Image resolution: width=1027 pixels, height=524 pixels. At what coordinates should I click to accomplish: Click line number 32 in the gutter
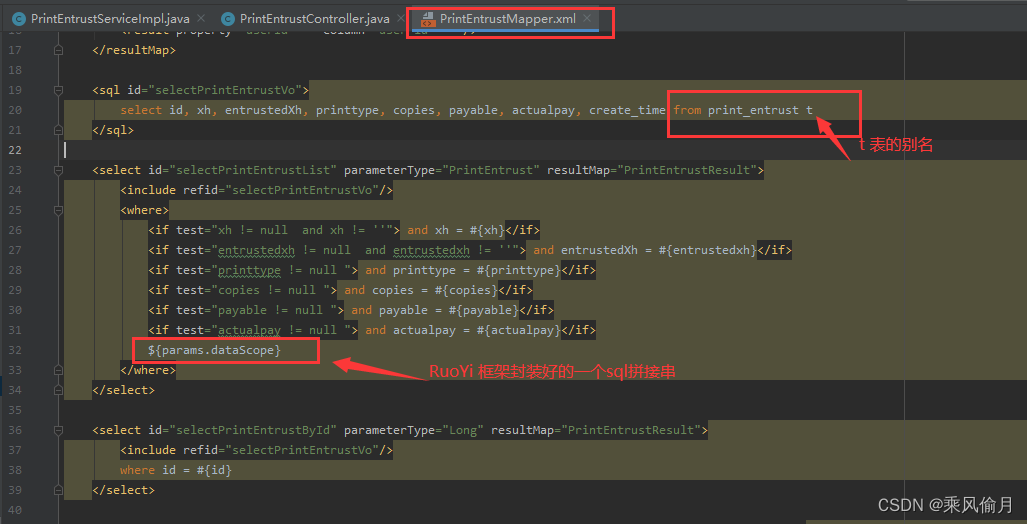(14, 350)
